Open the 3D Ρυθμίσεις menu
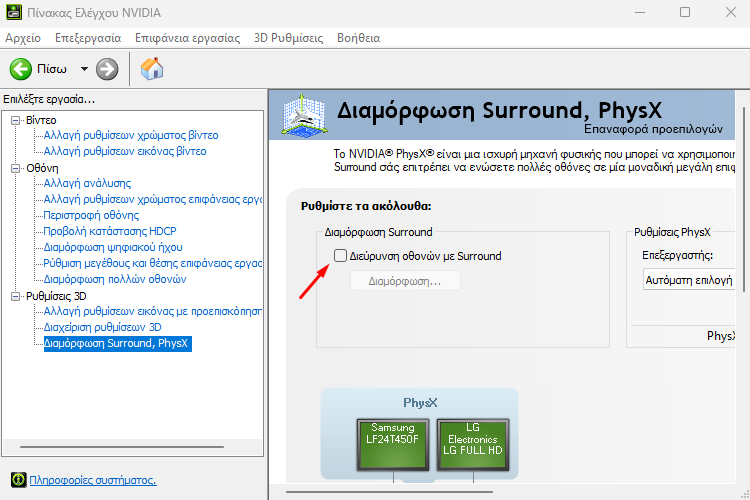The height and width of the screenshot is (500, 750). [288, 38]
